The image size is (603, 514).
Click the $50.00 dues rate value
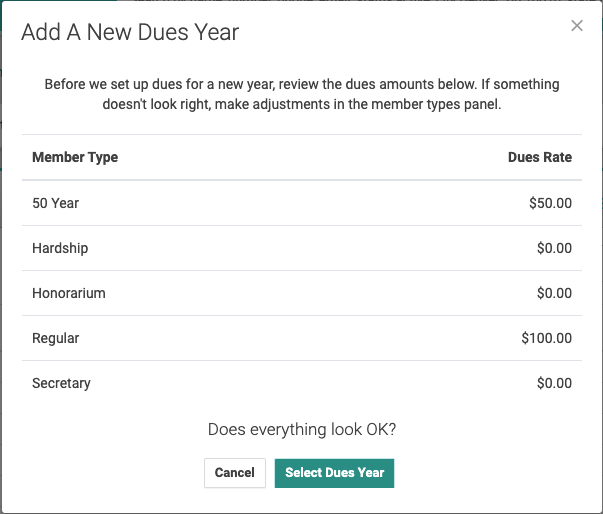[x=551, y=203]
